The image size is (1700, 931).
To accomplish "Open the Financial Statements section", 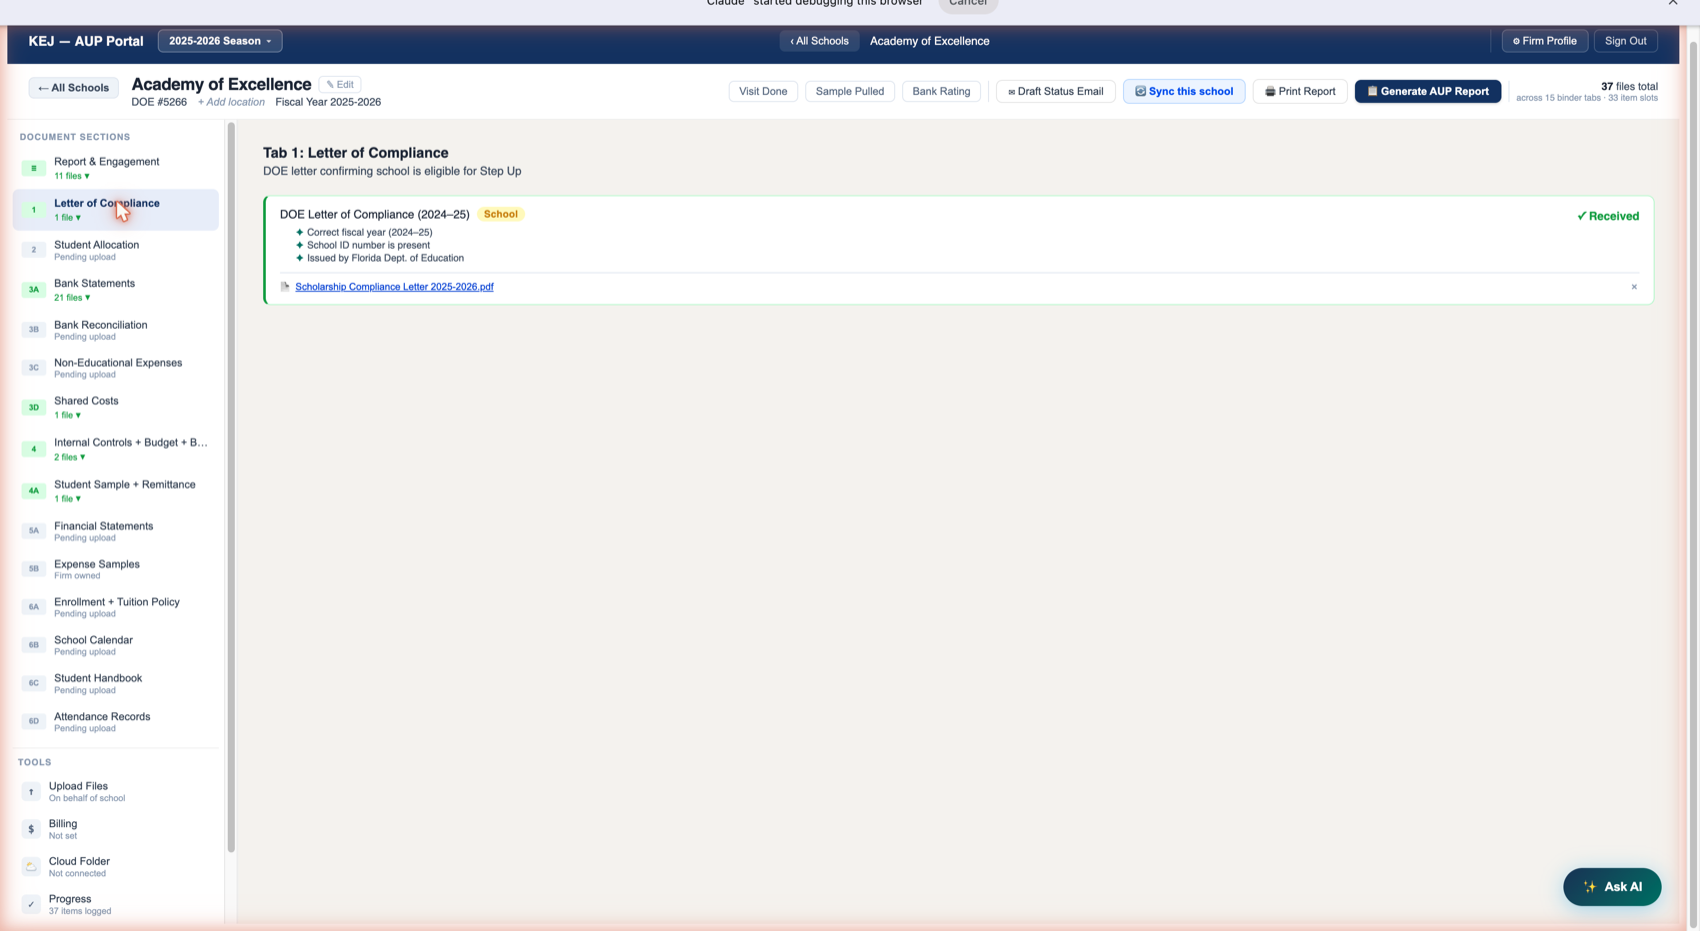I will (x=116, y=531).
